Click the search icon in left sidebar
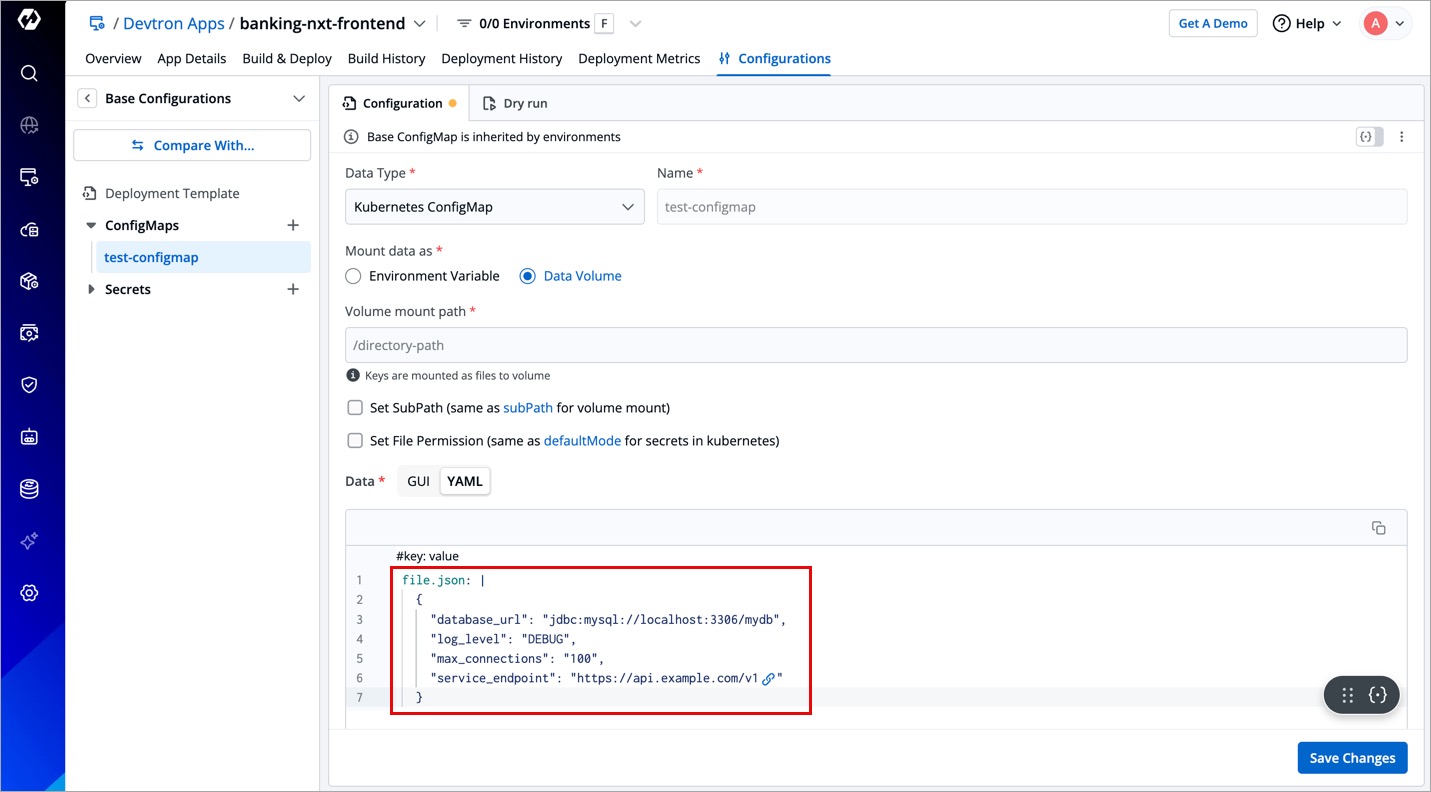1431x792 pixels. coord(29,73)
